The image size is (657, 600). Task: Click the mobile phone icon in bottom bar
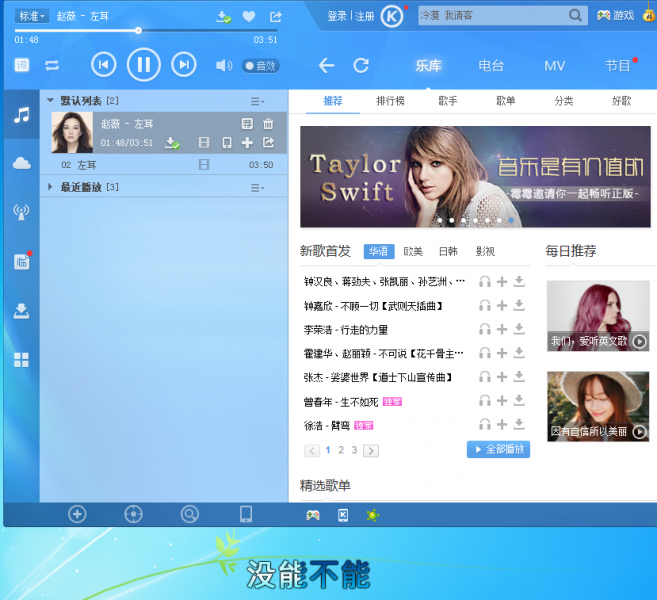click(245, 514)
